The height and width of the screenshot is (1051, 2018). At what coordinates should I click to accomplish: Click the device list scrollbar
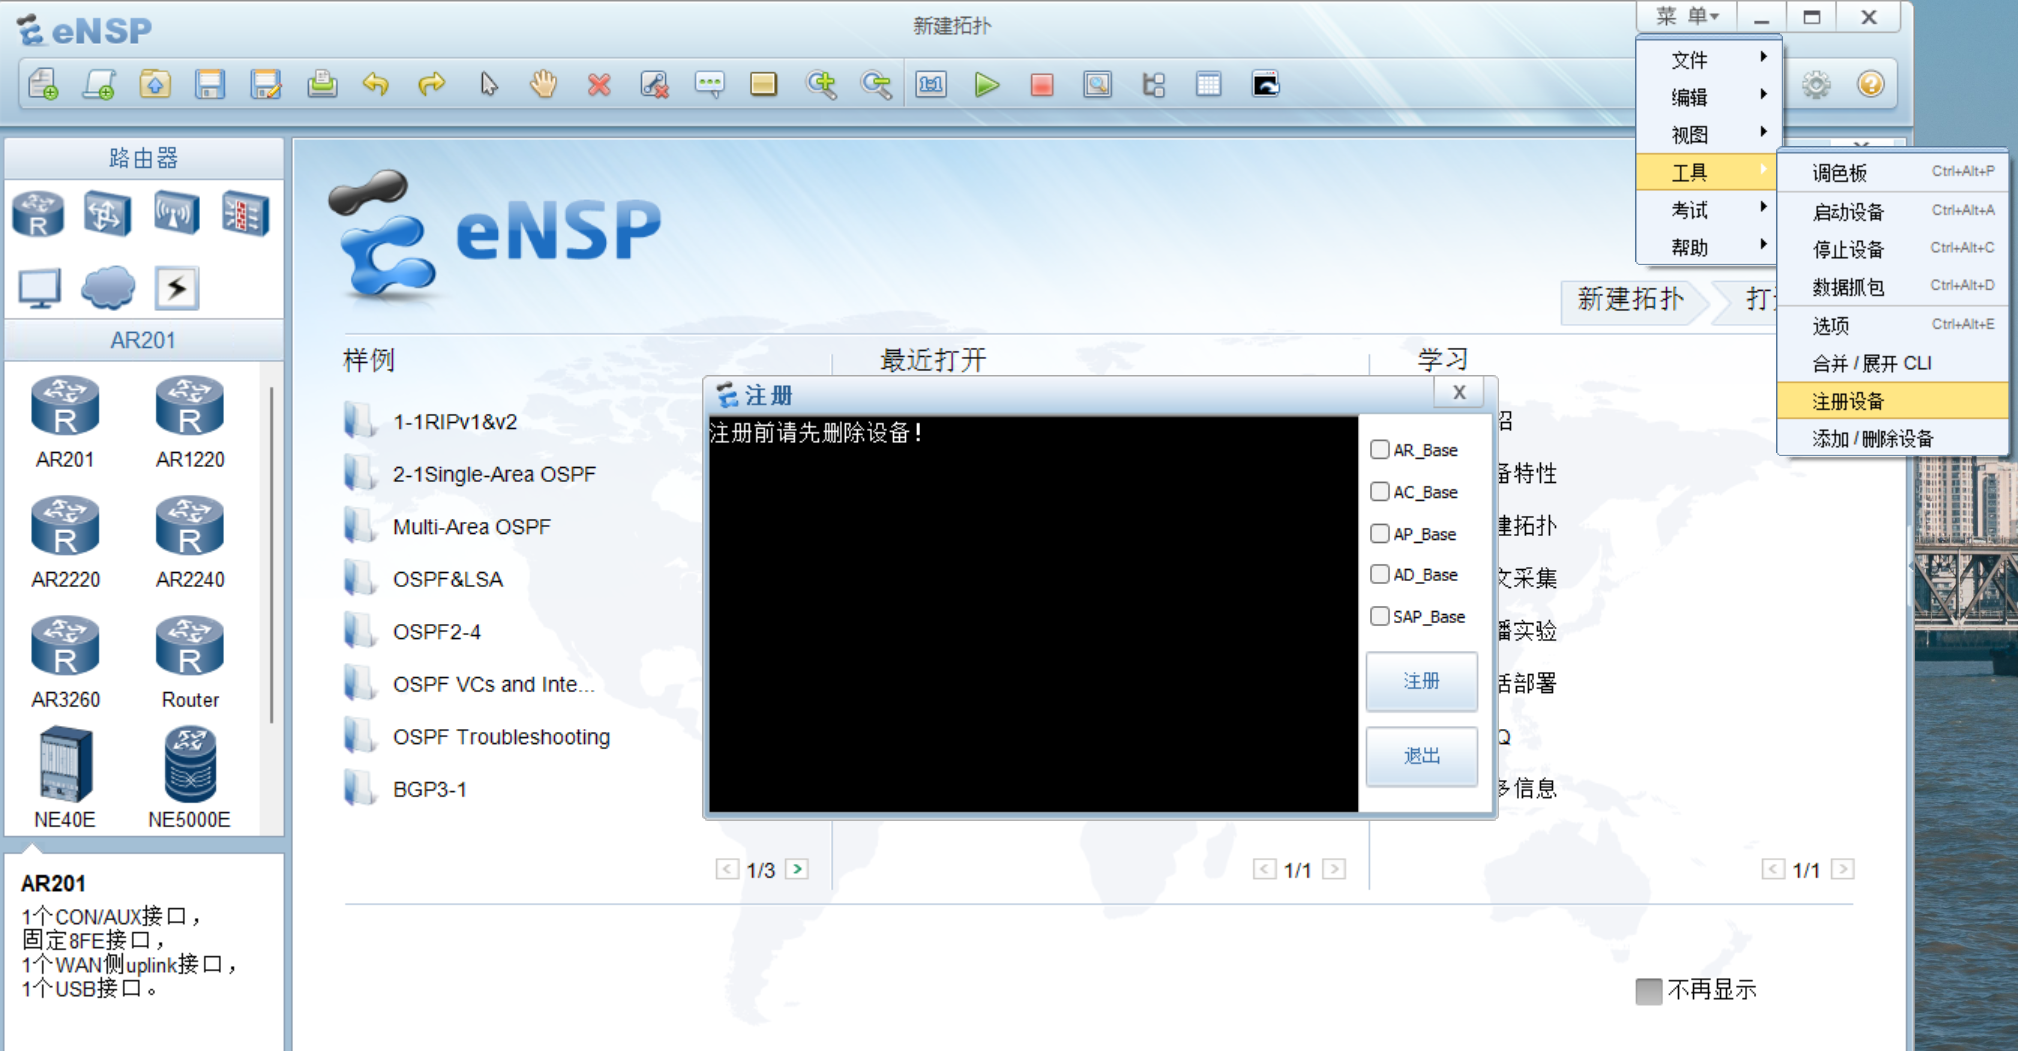tap(271, 555)
